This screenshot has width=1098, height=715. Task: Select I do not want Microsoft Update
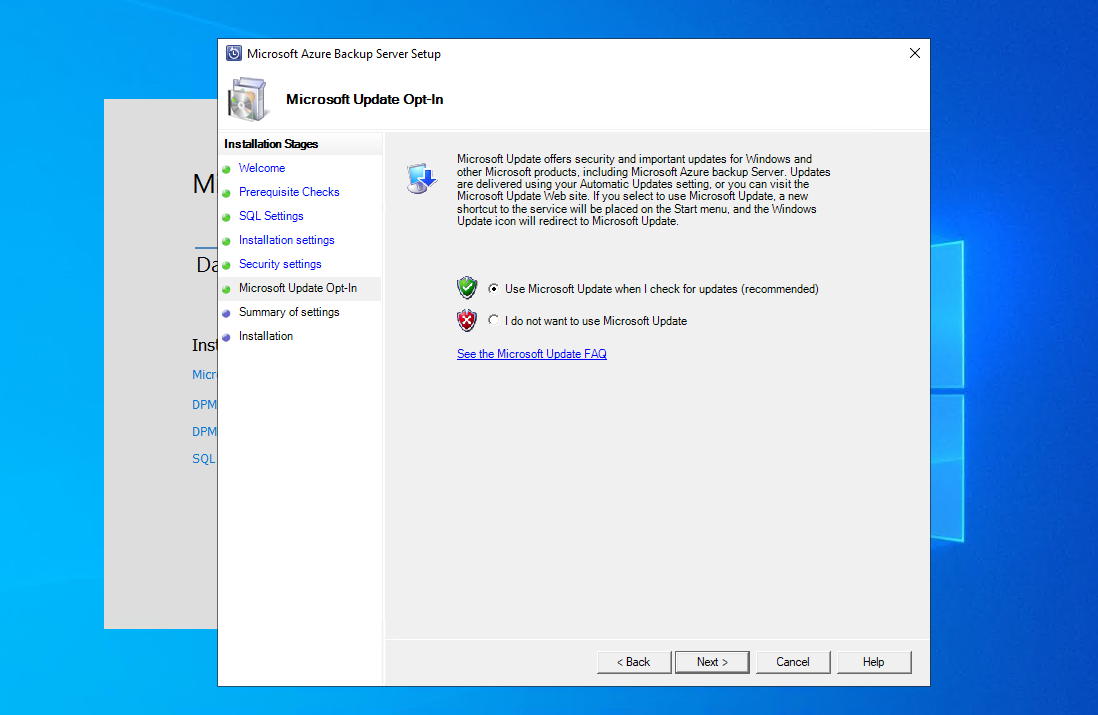(x=494, y=320)
